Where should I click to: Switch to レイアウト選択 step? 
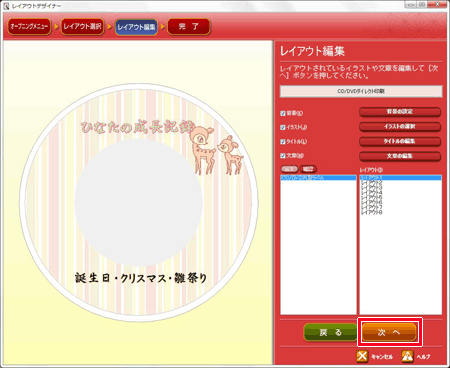pos(82,27)
